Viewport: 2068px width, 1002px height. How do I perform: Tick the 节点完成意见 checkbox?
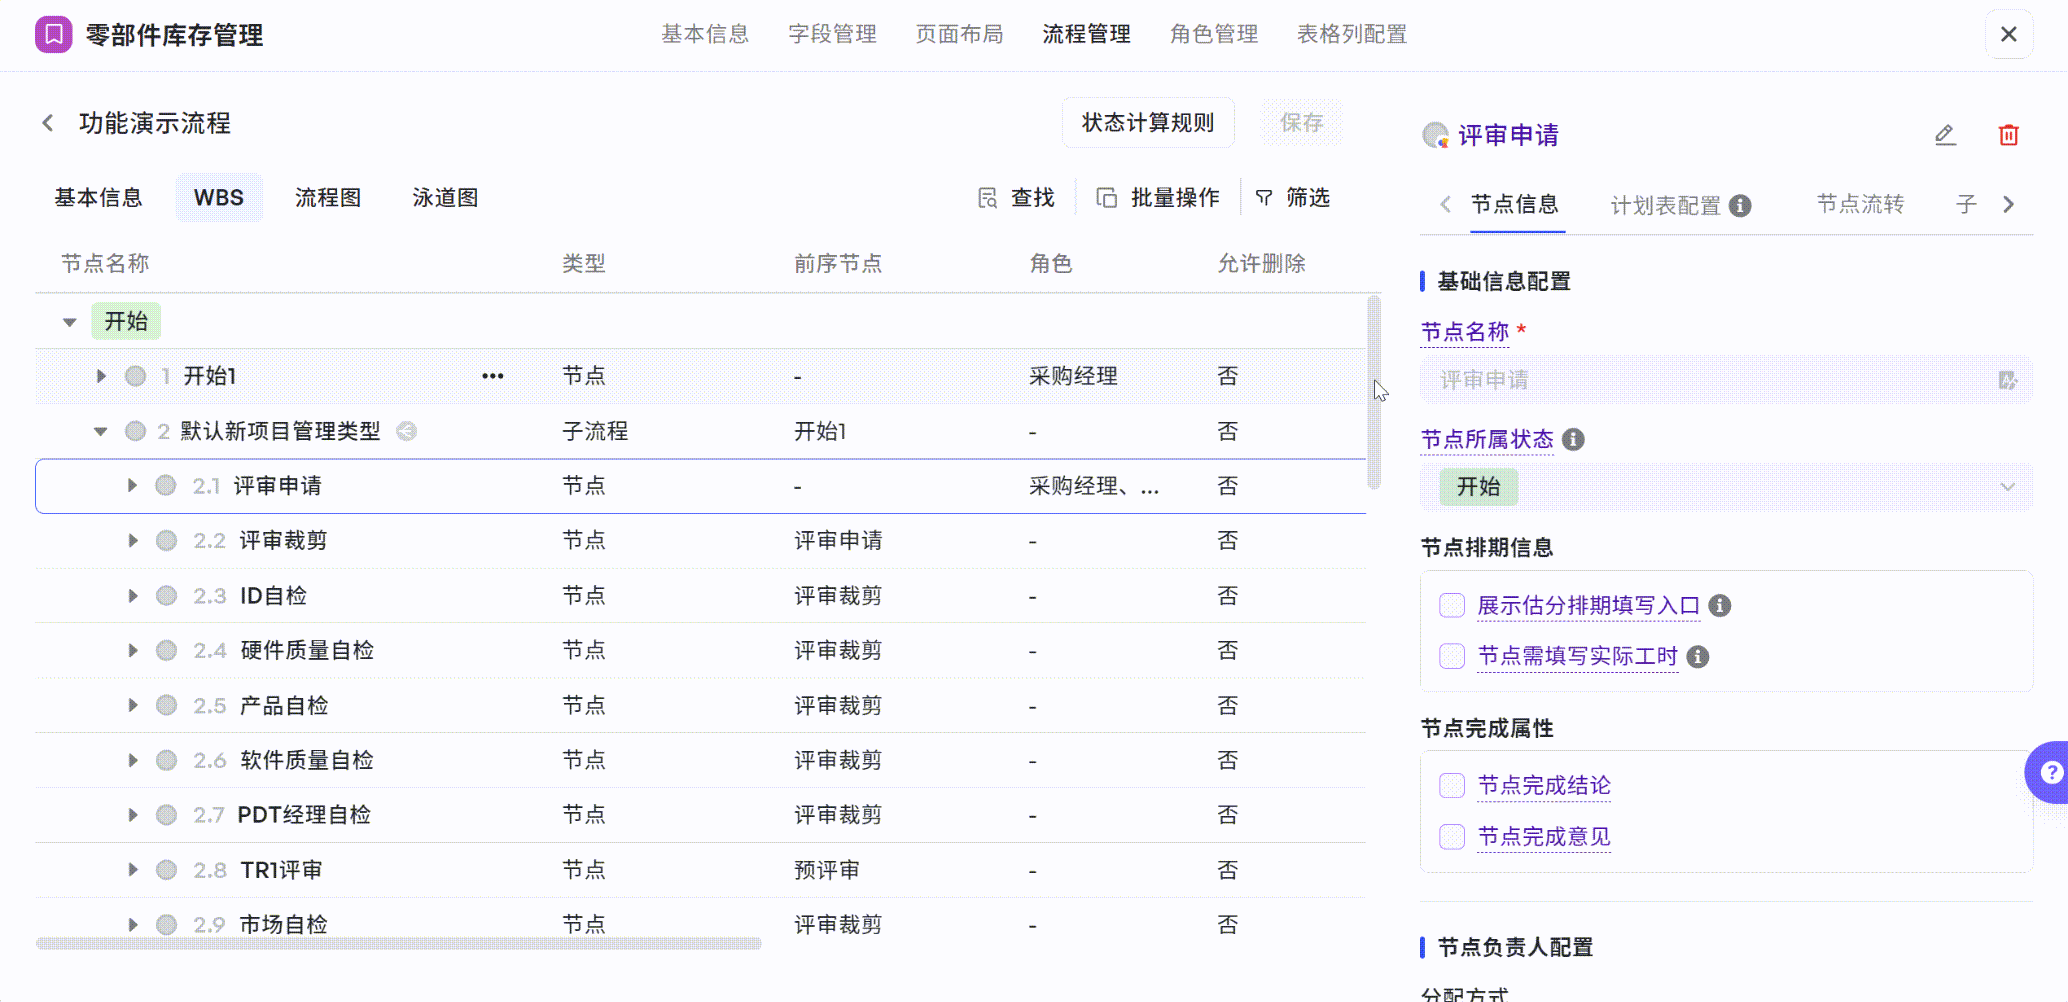1452,837
